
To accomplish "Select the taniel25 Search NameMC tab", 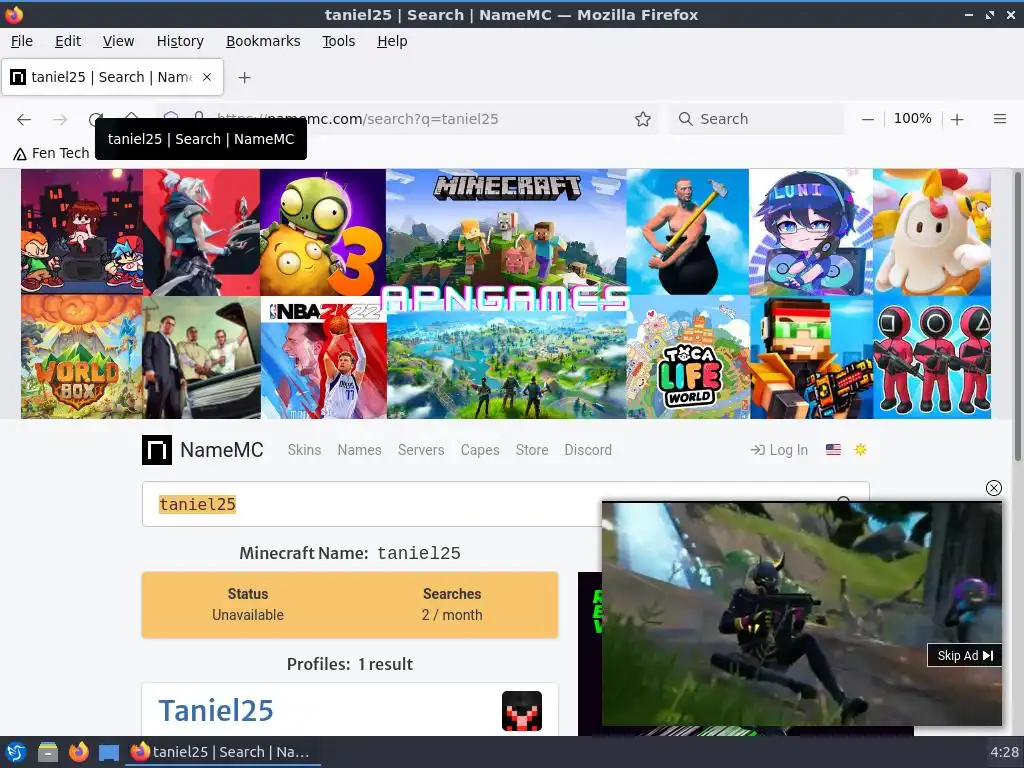I will click(112, 77).
